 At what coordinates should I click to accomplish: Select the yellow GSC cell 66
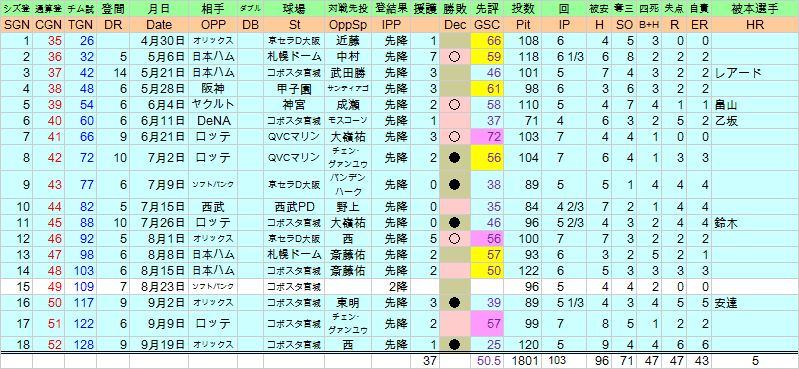point(486,41)
